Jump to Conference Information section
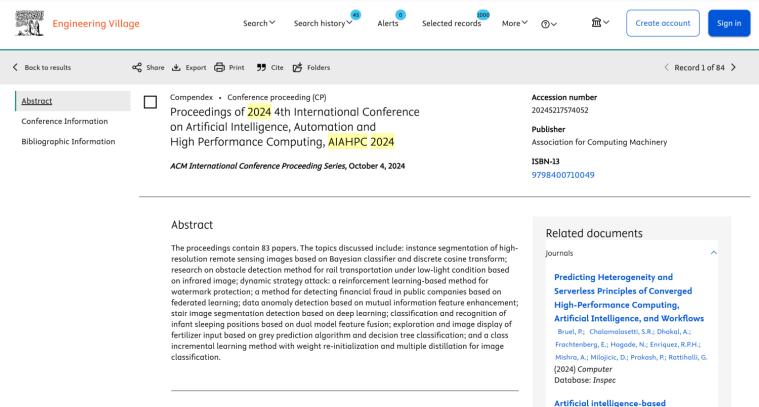 [65, 121]
